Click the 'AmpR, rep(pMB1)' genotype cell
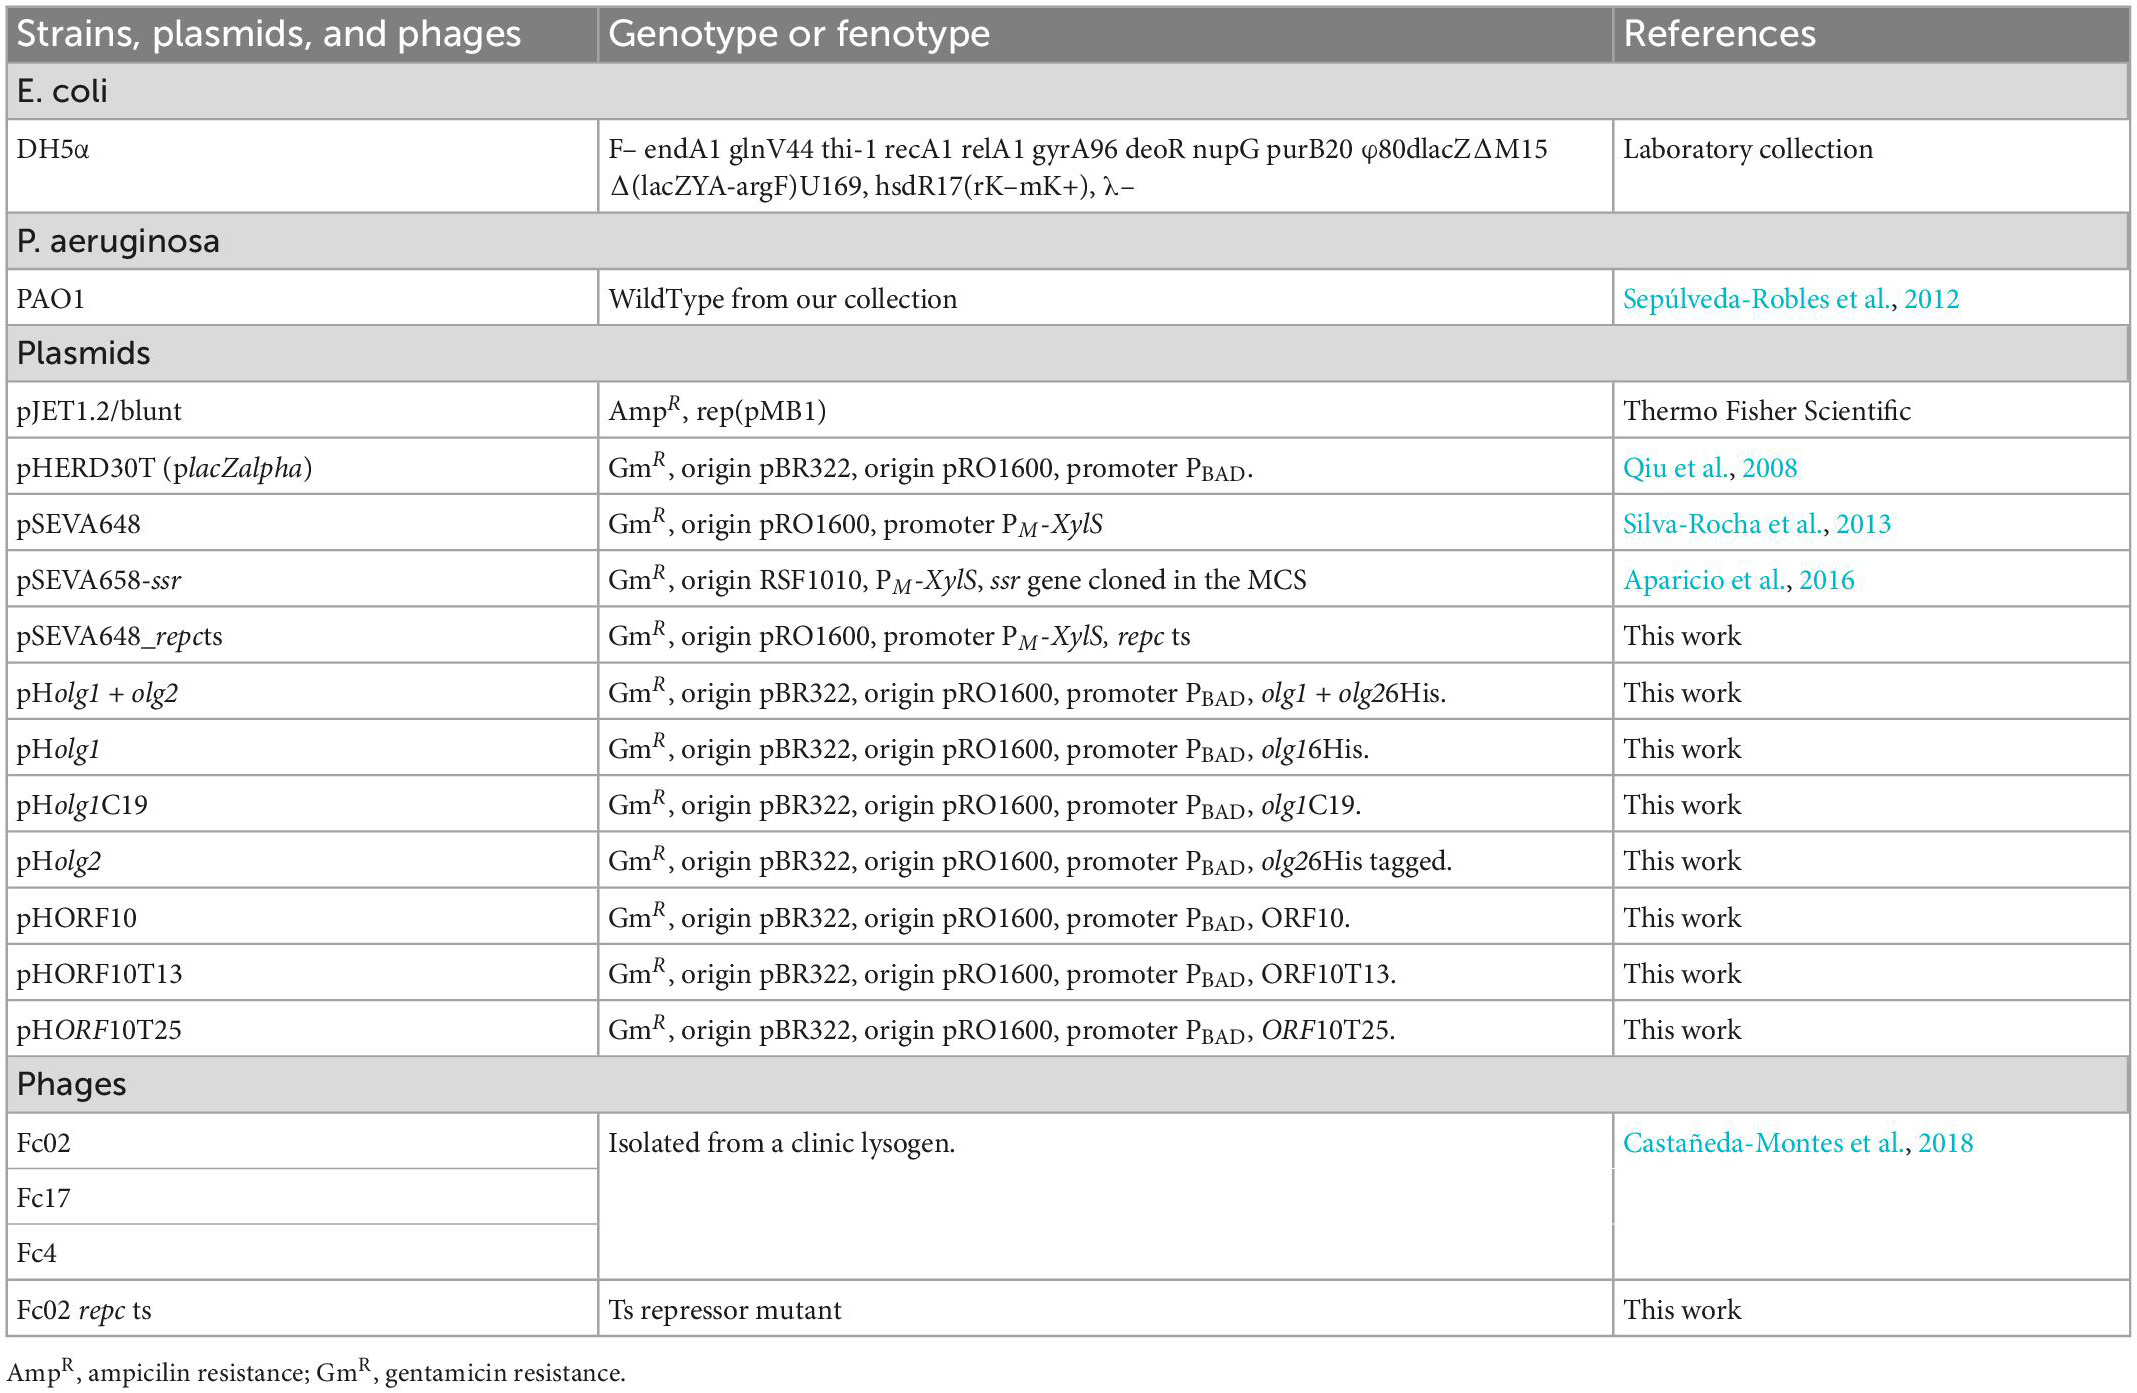This screenshot has width=2137, height=1393. [1105, 410]
